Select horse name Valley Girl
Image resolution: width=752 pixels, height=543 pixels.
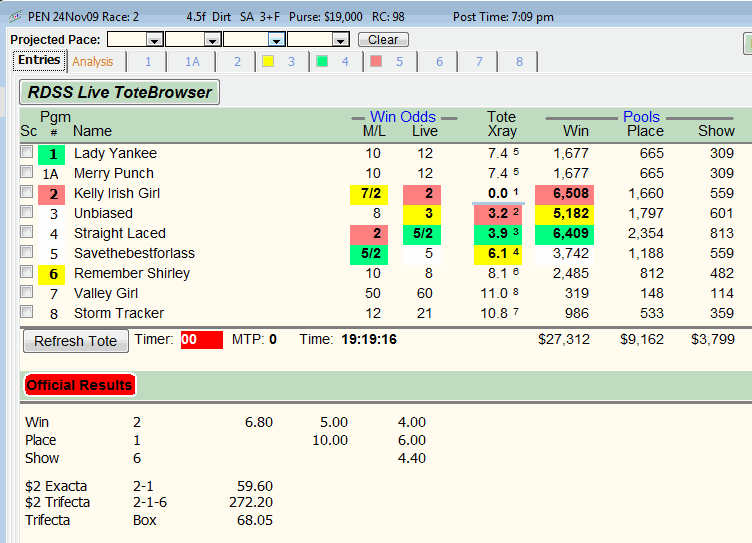(x=106, y=293)
